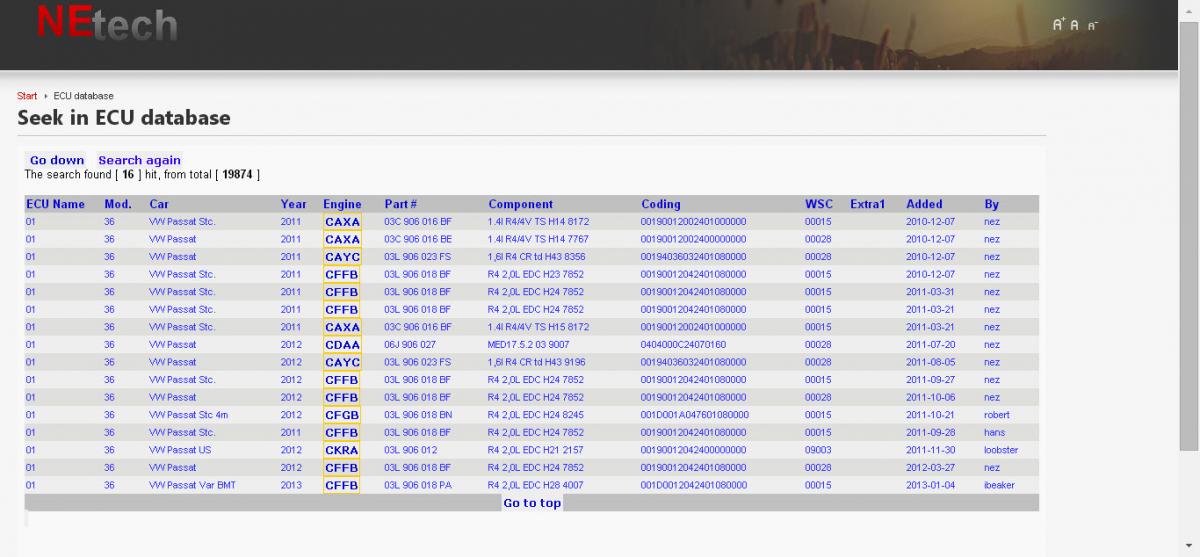Click component R4 2,0L EDC H21 2157
This screenshot has height=557, width=1200.
(x=536, y=450)
